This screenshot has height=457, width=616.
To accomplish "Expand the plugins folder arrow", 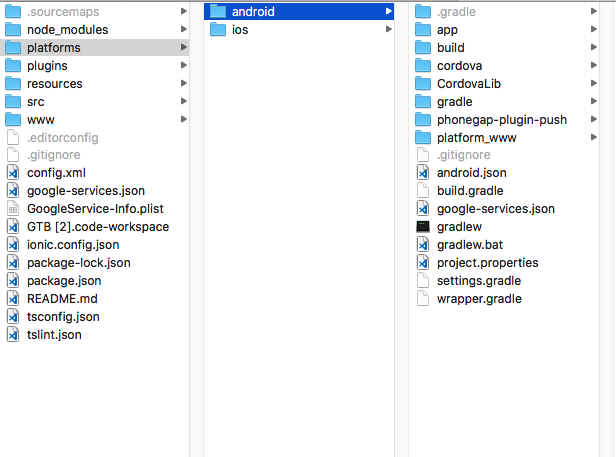I will 183,65.
